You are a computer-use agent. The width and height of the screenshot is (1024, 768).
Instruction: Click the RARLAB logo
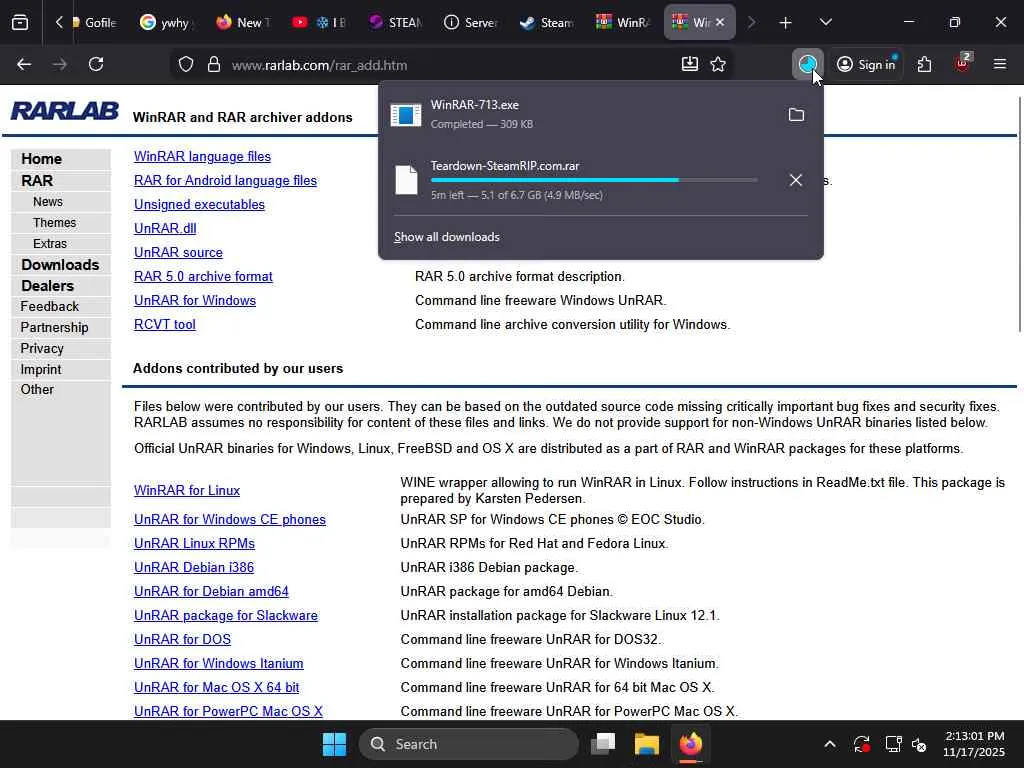tap(65, 111)
